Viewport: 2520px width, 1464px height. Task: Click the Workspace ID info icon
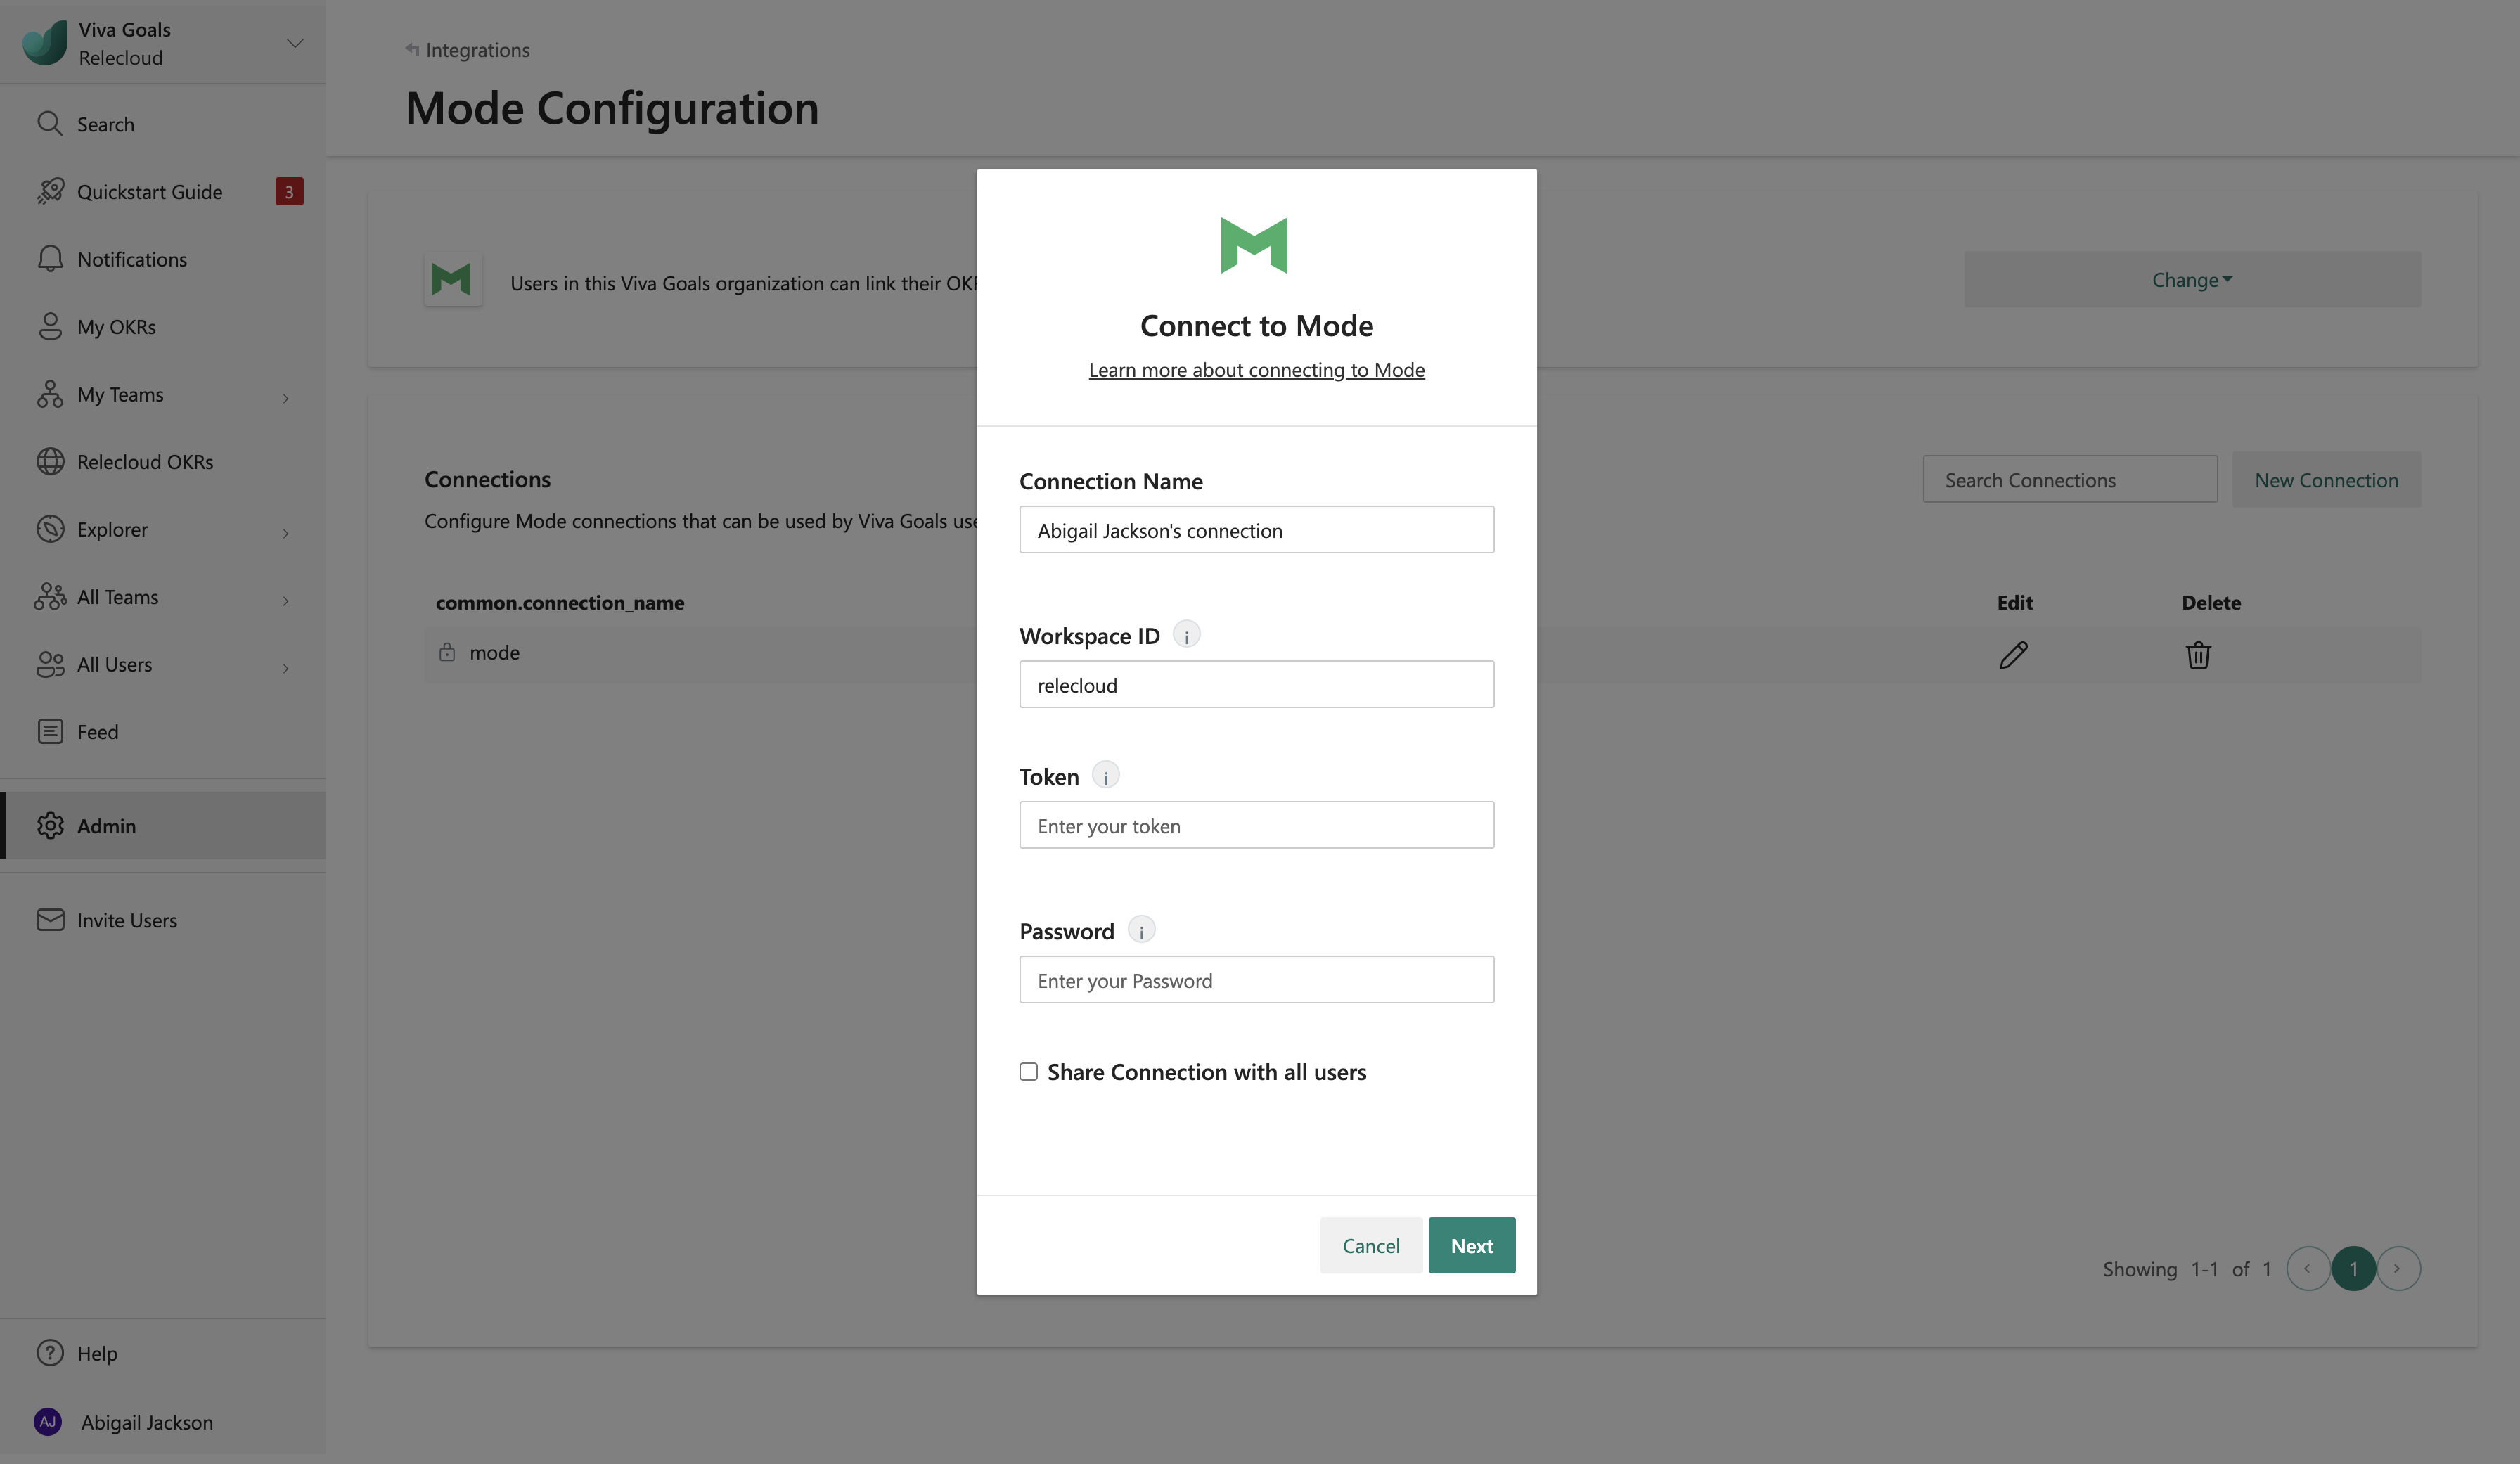[x=1186, y=635]
